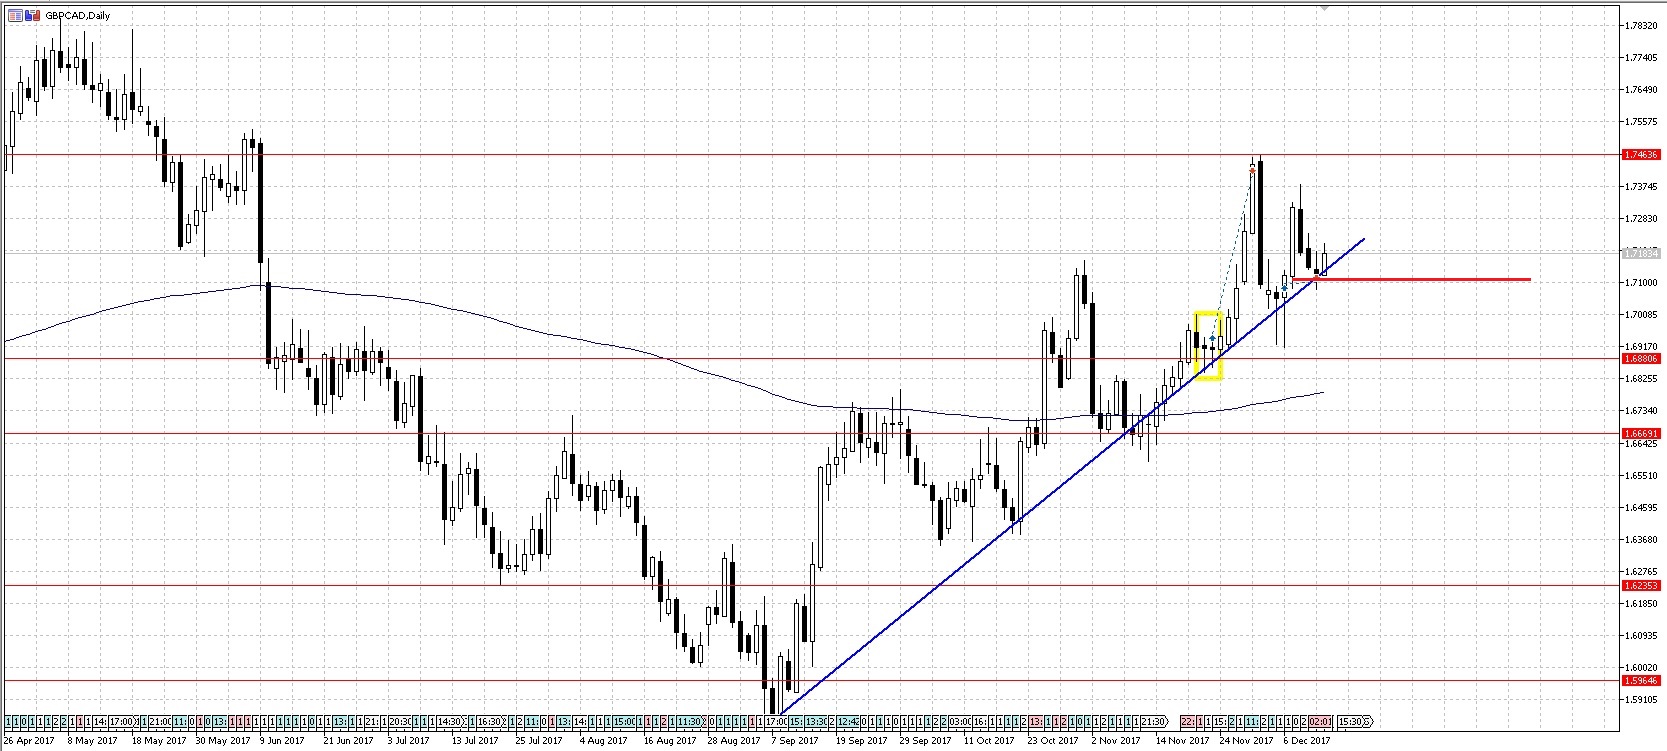This screenshot has width=1667, height=751.
Task: Click the red 1.68806 price label
Action: pyautogui.click(x=1642, y=358)
